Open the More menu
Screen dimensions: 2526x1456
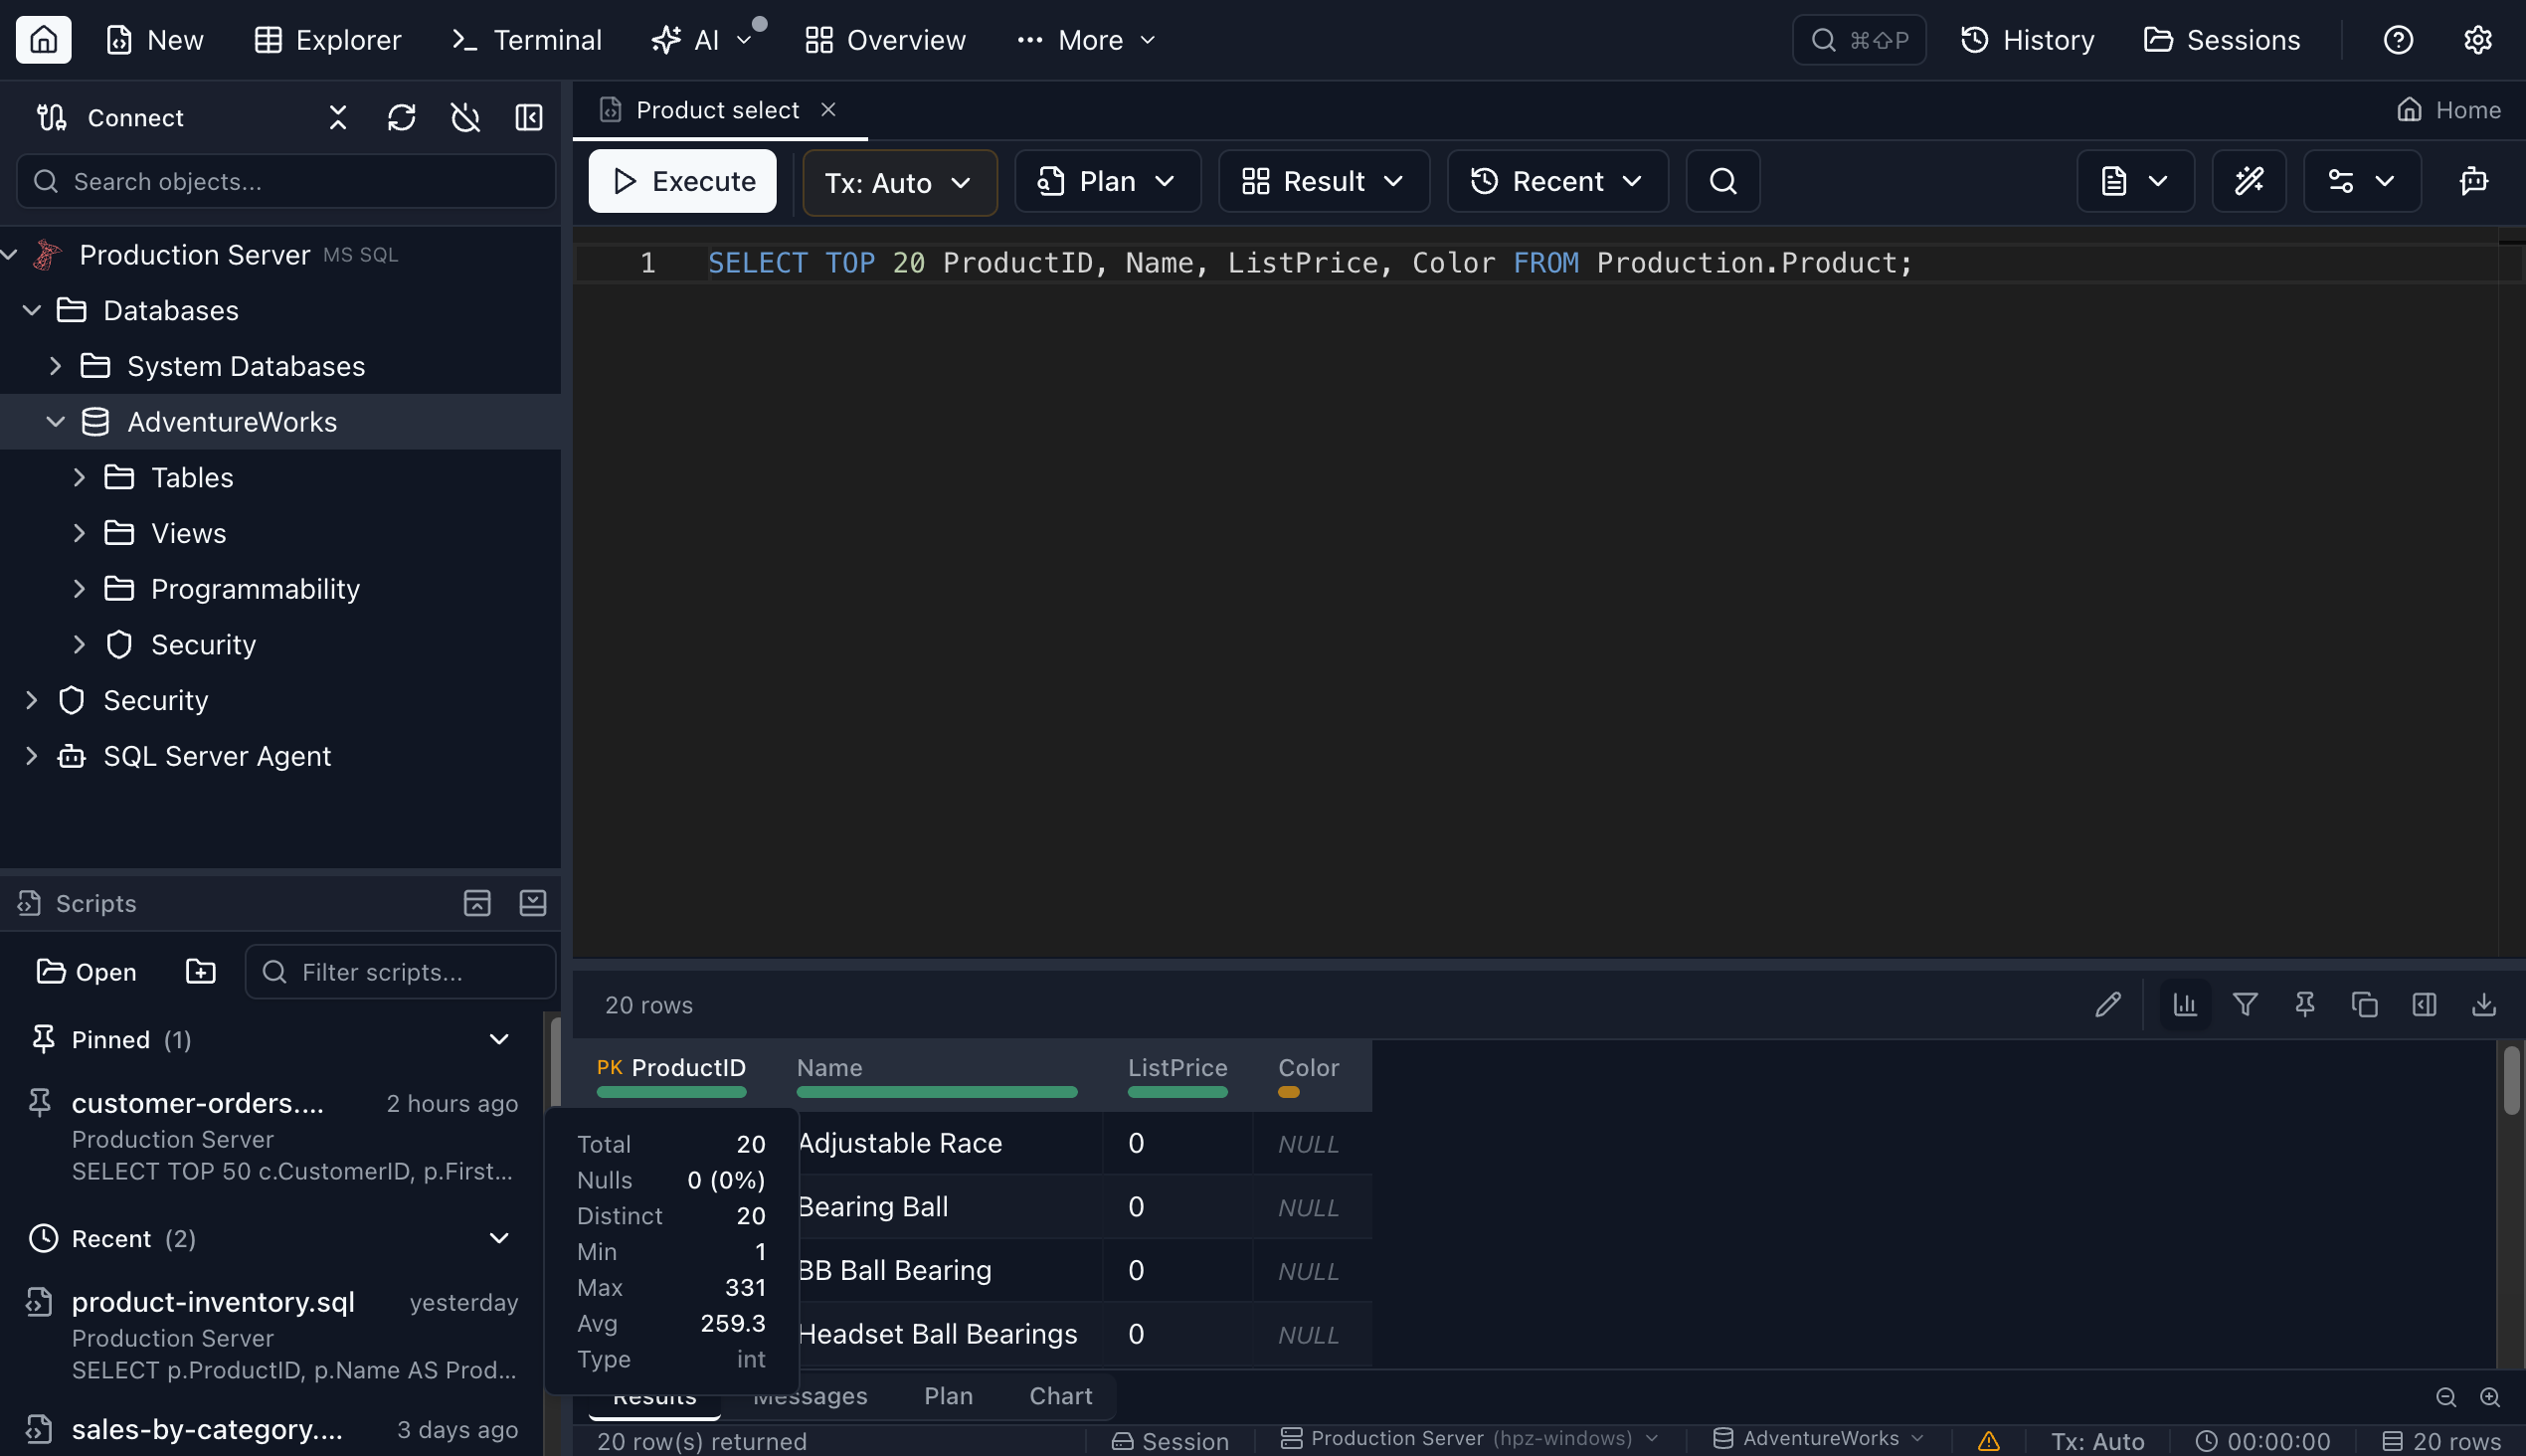click(1087, 40)
